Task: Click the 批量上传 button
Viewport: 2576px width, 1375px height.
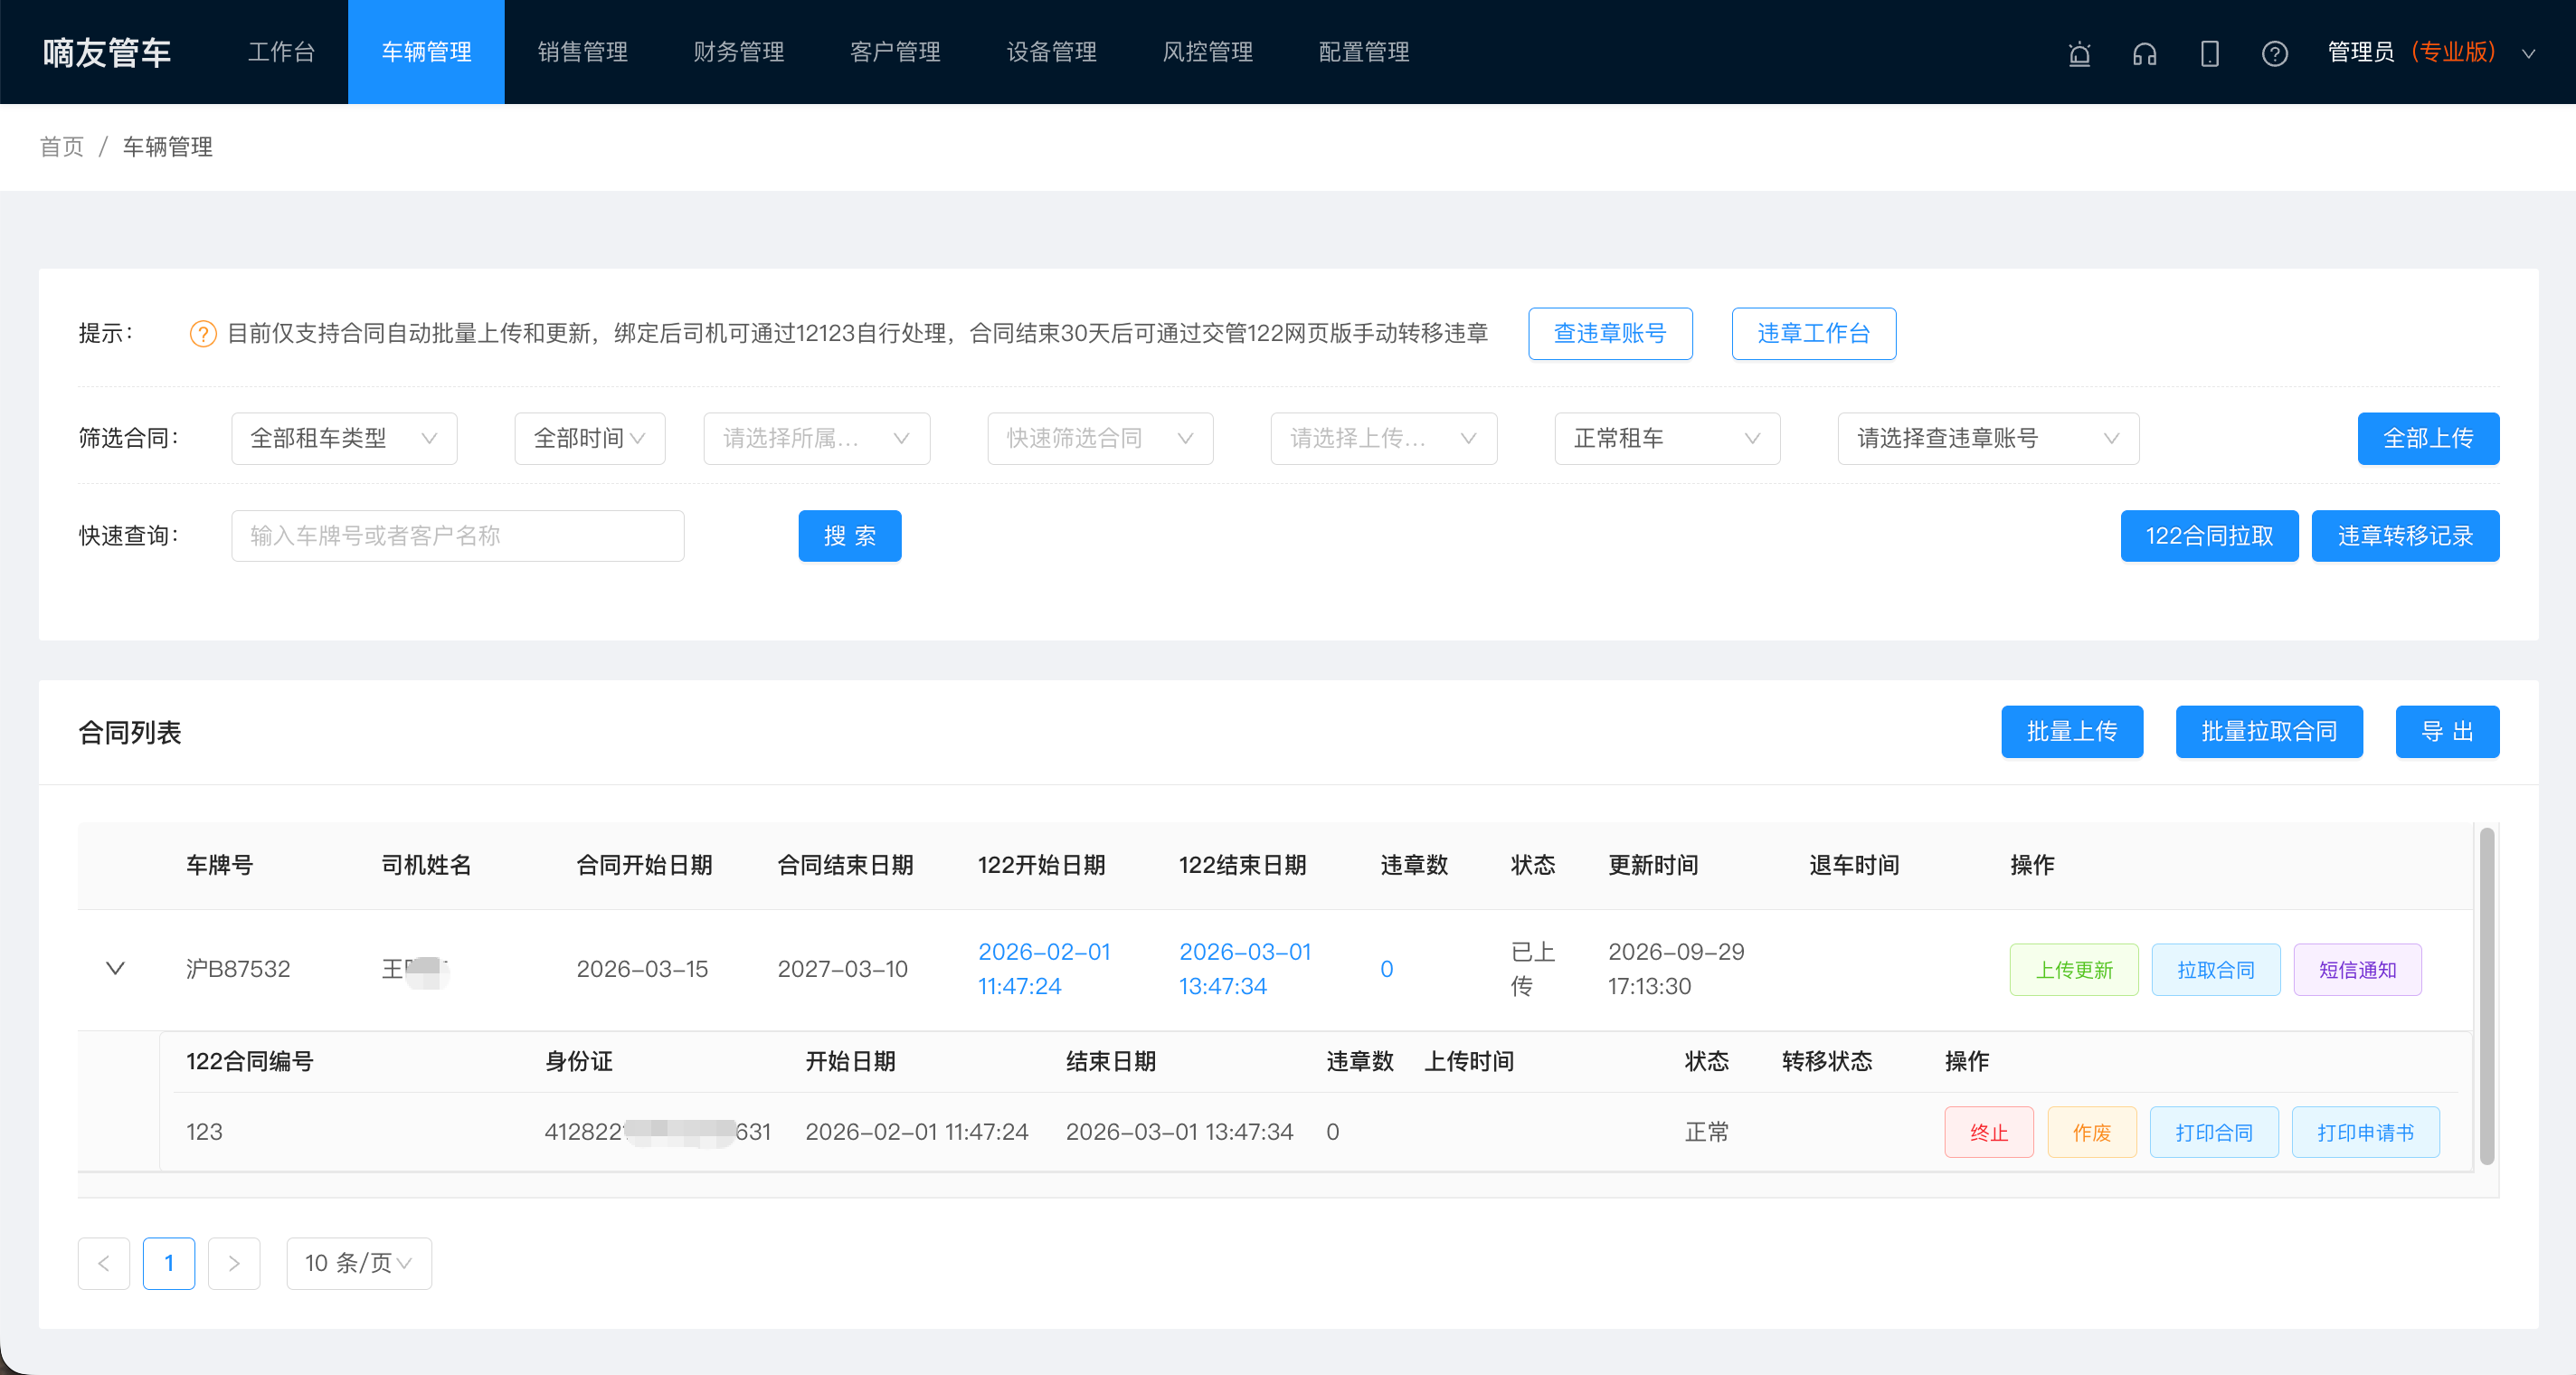Action: (2072, 731)
